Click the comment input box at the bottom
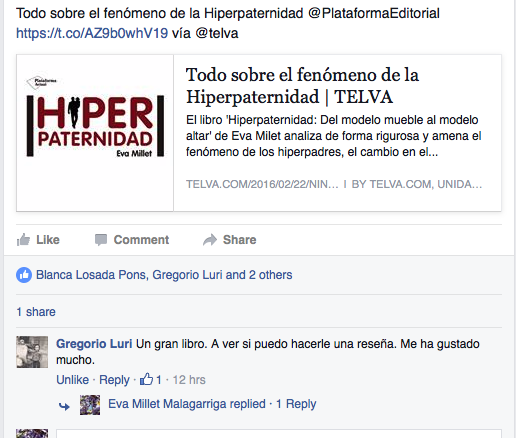 (279, 433)
